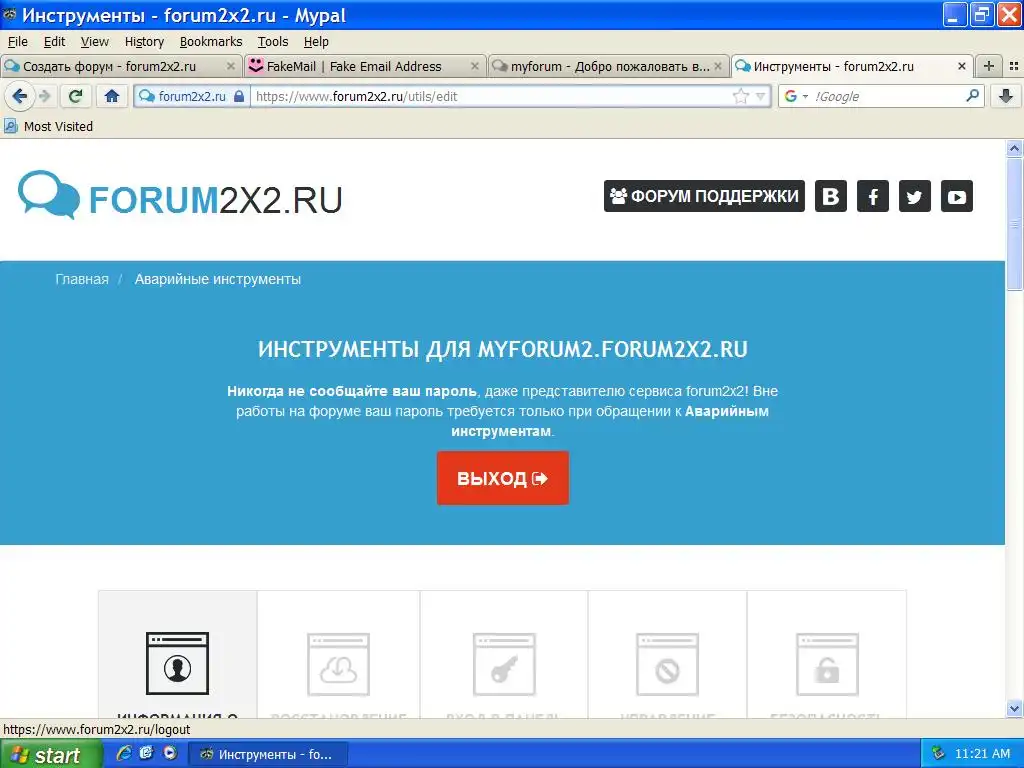Click the 11:21 AM taskbar clock
The image size is (1024, 768).
click(982, 754)
